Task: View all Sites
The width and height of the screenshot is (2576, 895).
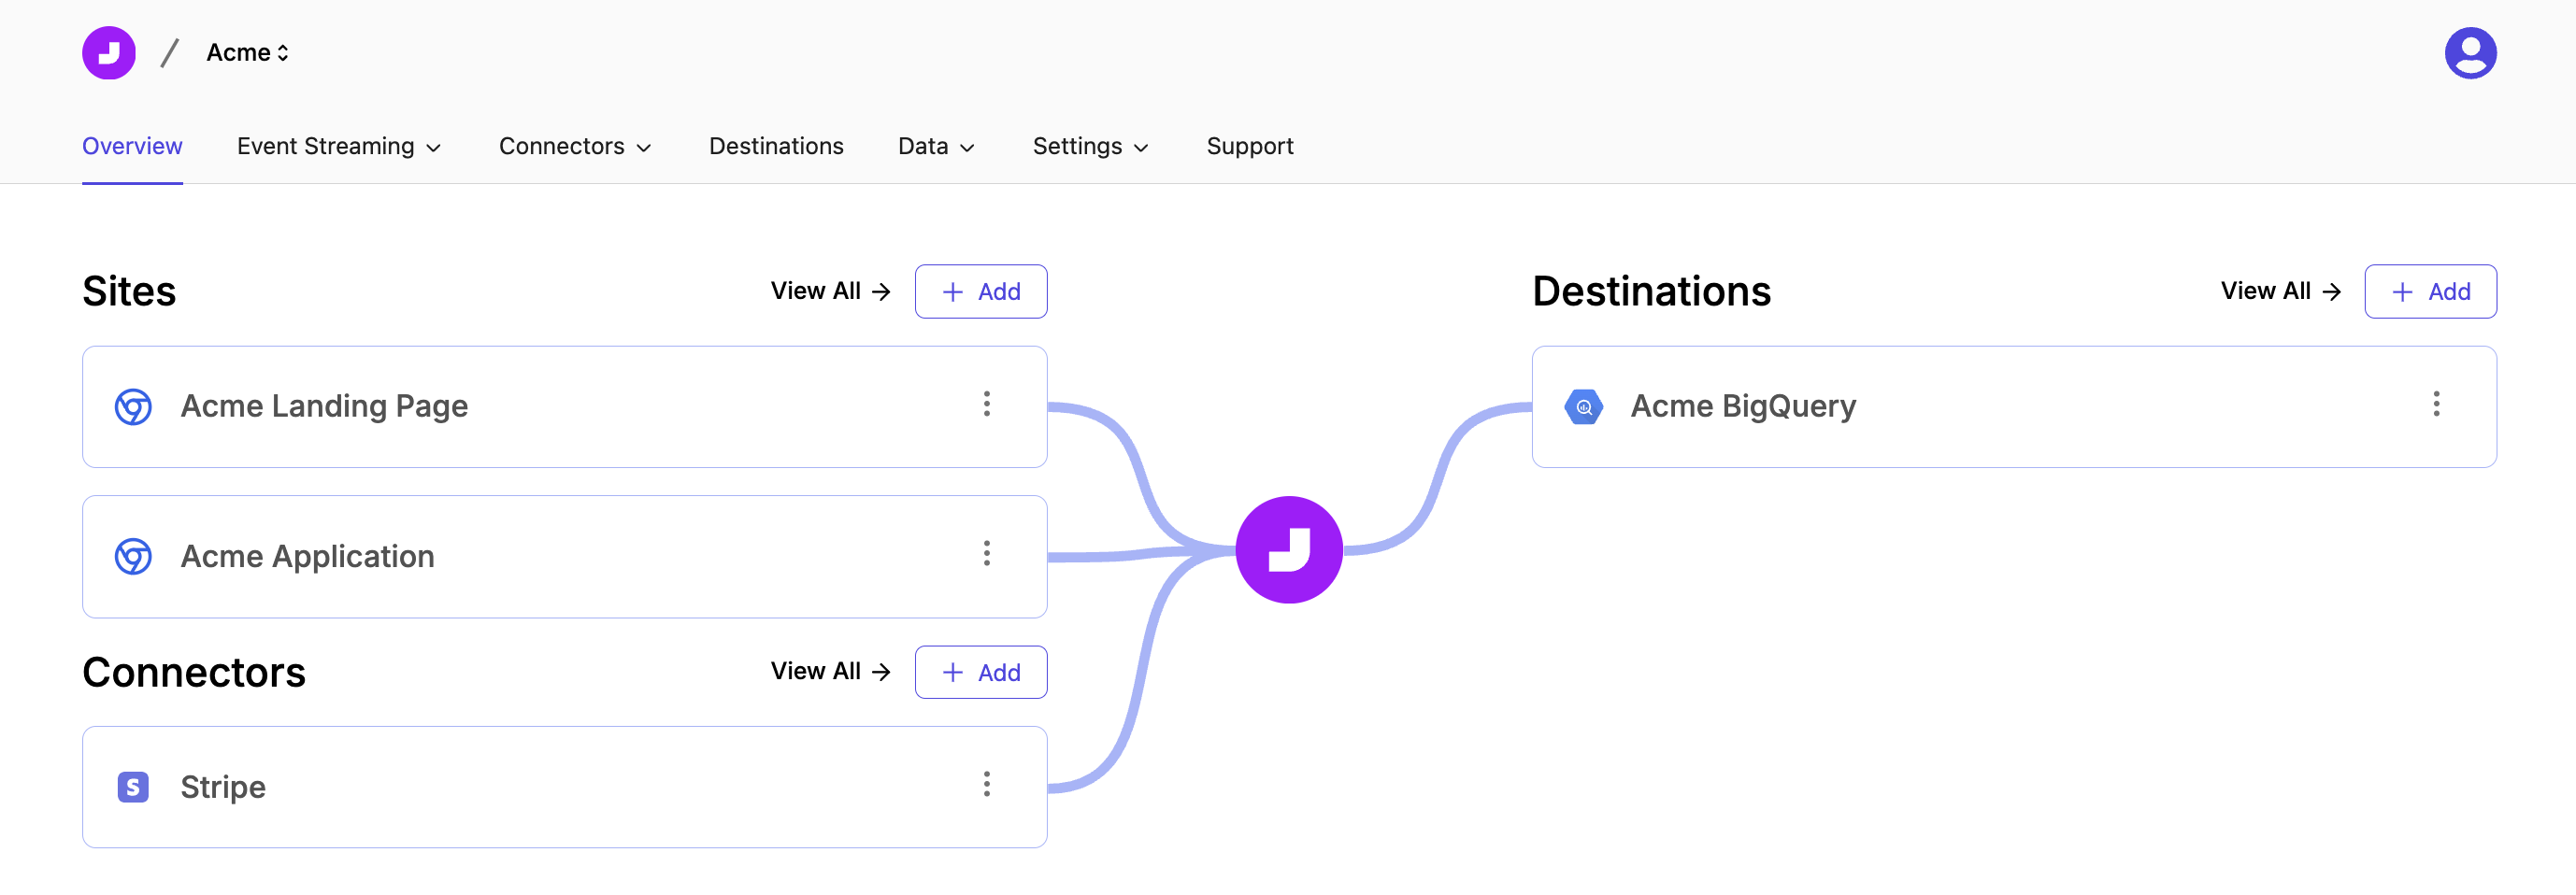Action: pos(830,291)
